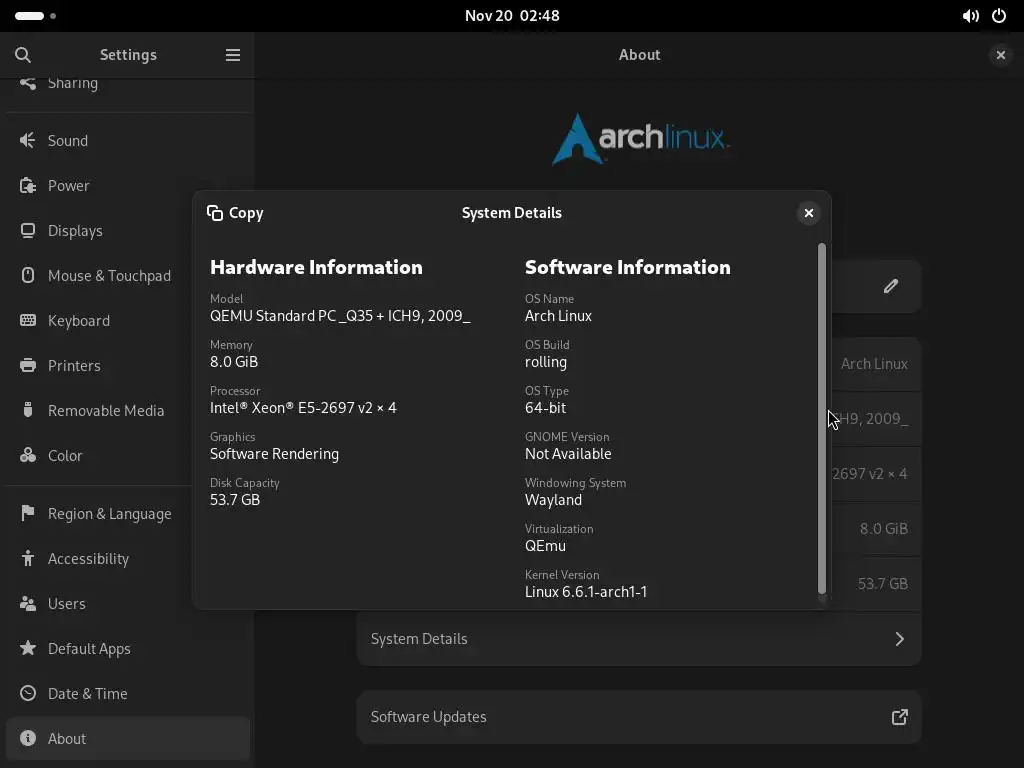Image resolution: width=1024 pixels, height=768 pixels.
Task: Open Region & Language settings
Action: point(128,513)
